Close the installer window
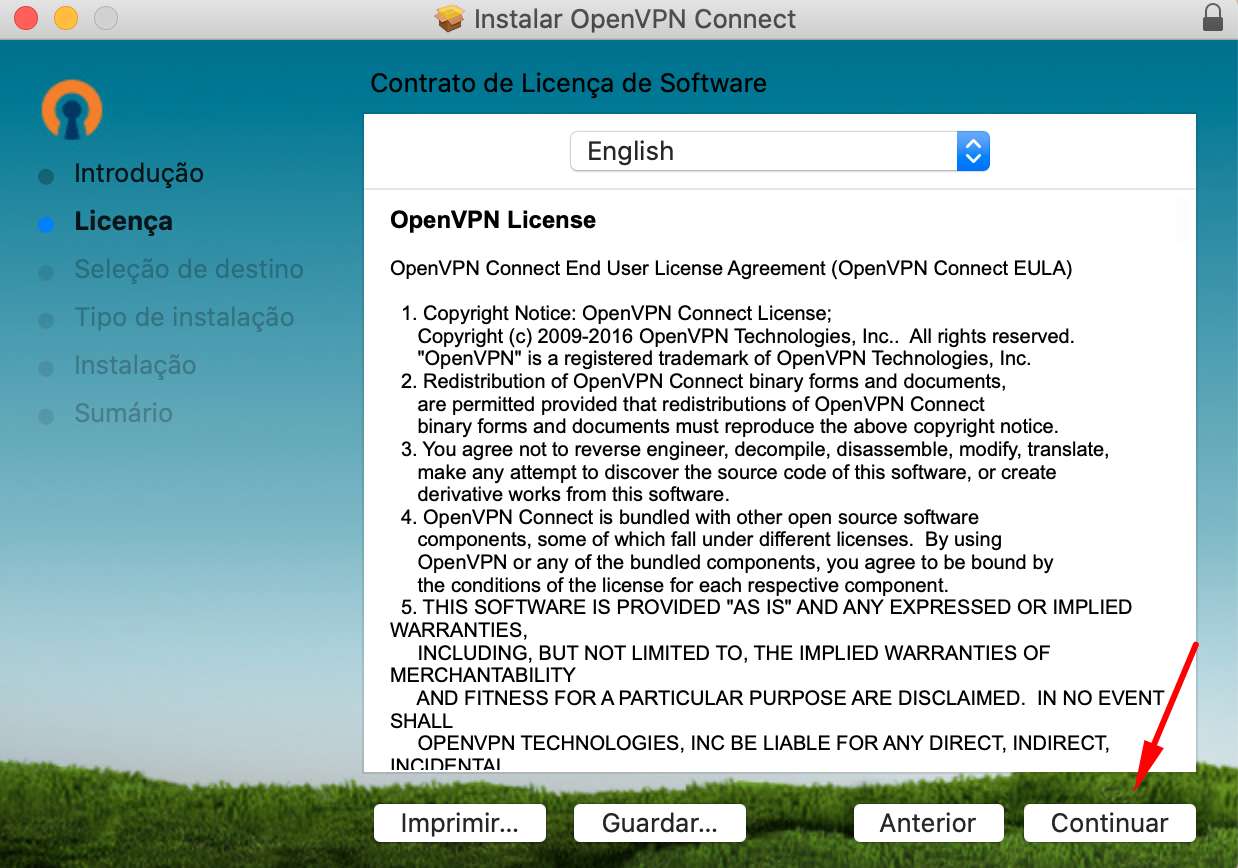Screen dimensions: 1238x868 pos(27,18)
